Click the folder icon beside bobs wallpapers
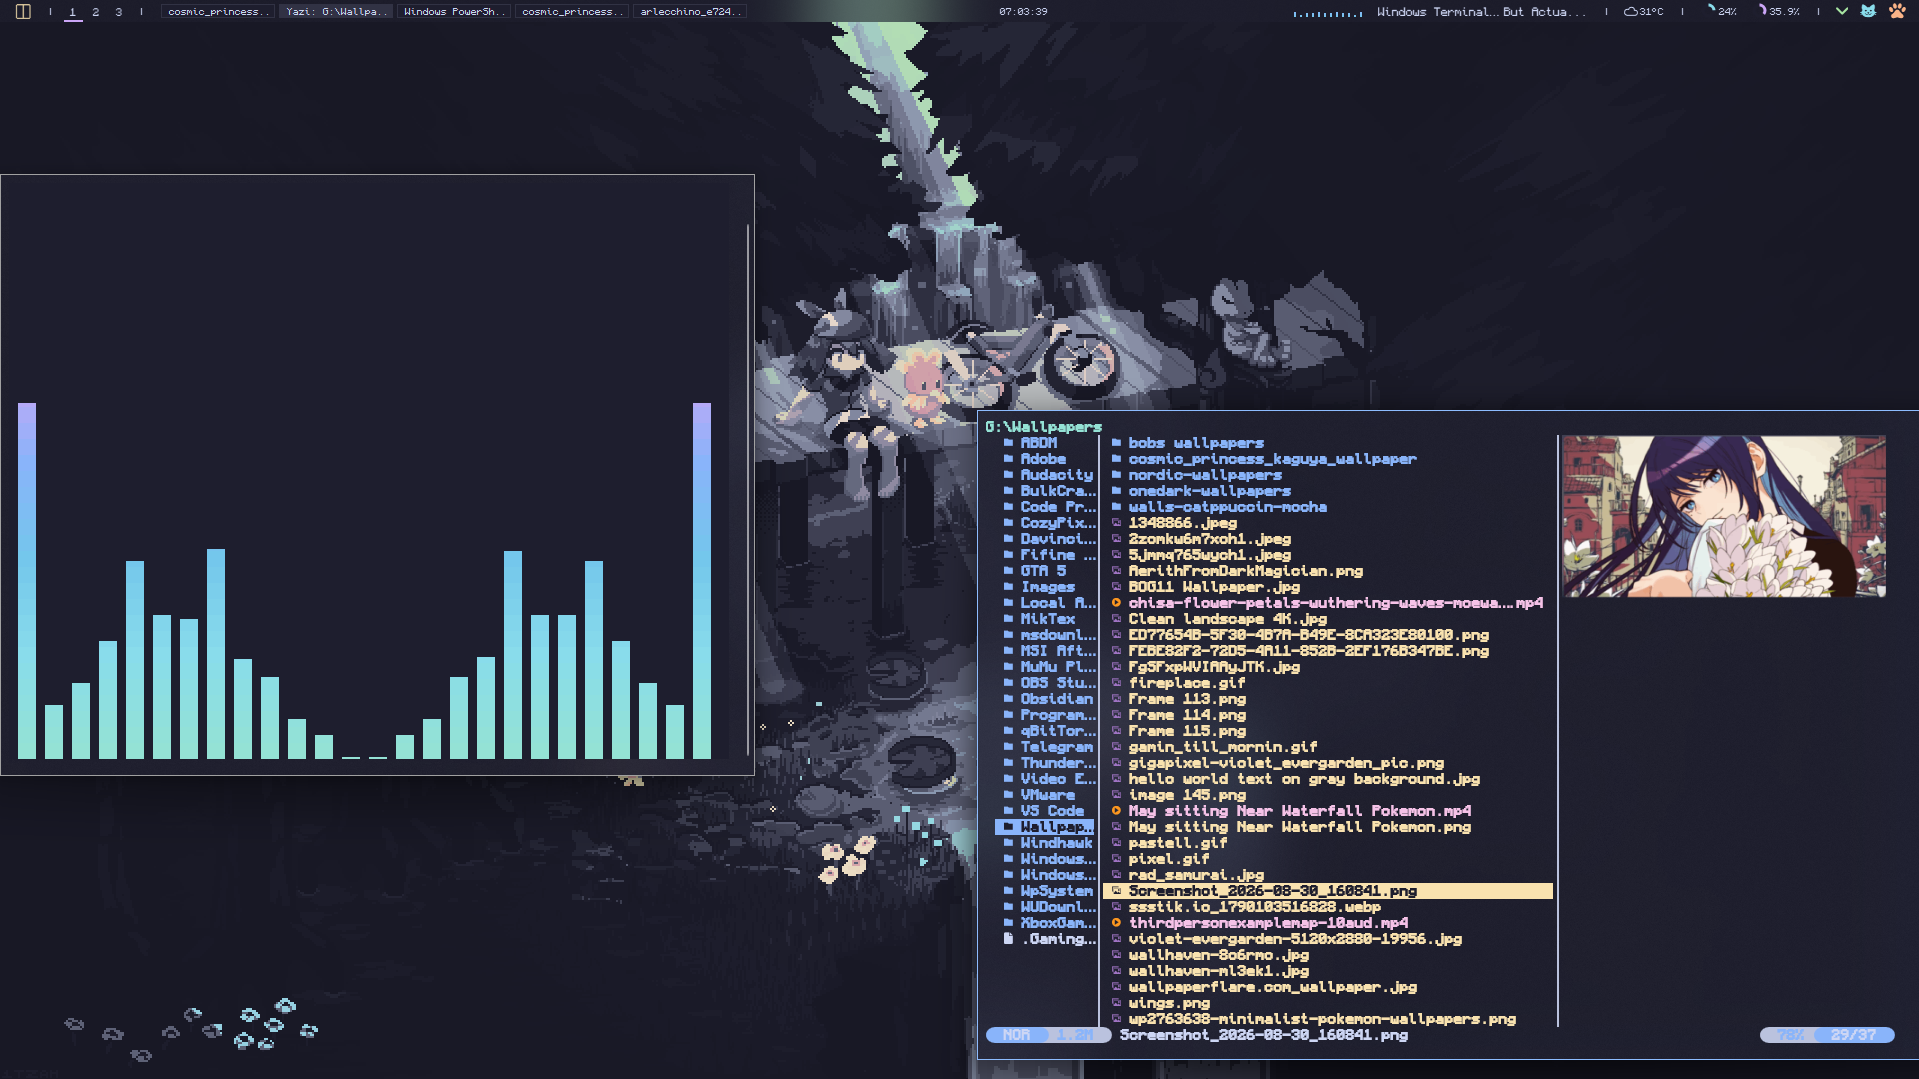 coord(1116,443)
